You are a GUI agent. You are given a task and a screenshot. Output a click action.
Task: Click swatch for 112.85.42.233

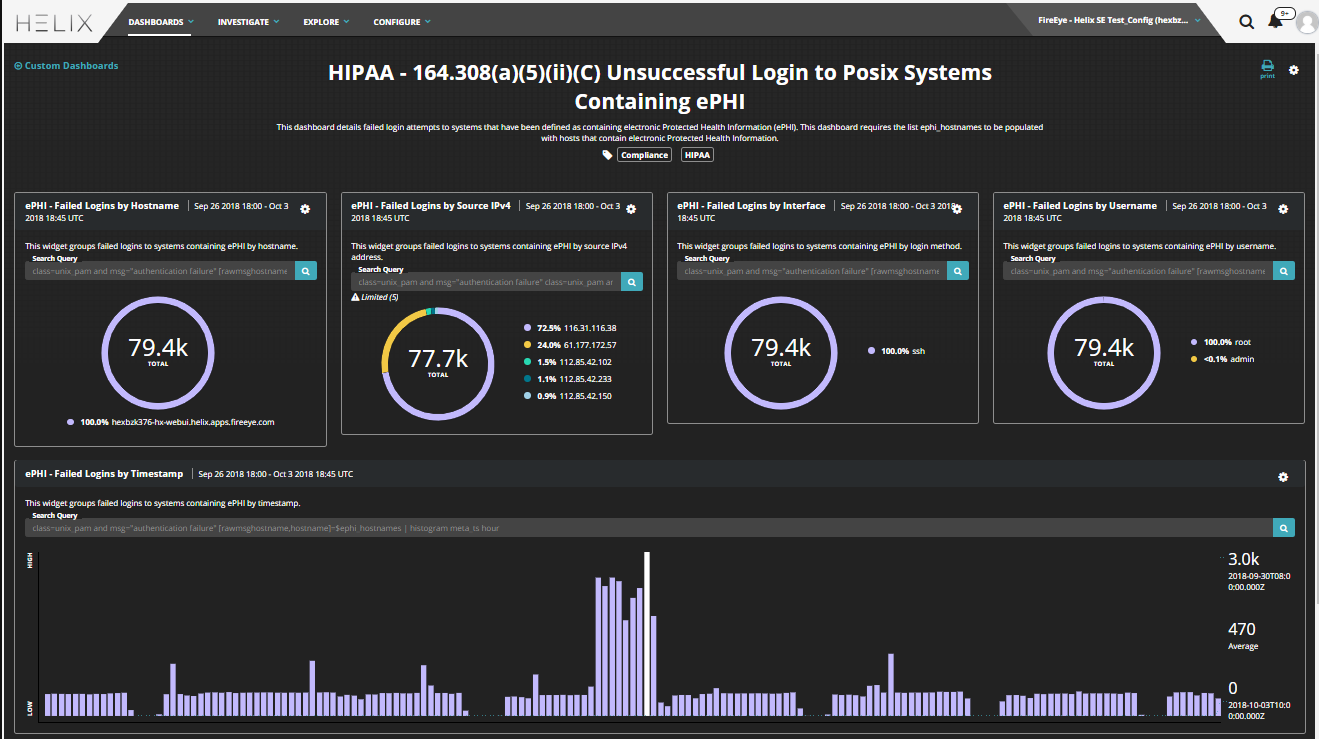pyautogui.click(x=526, y=379)
